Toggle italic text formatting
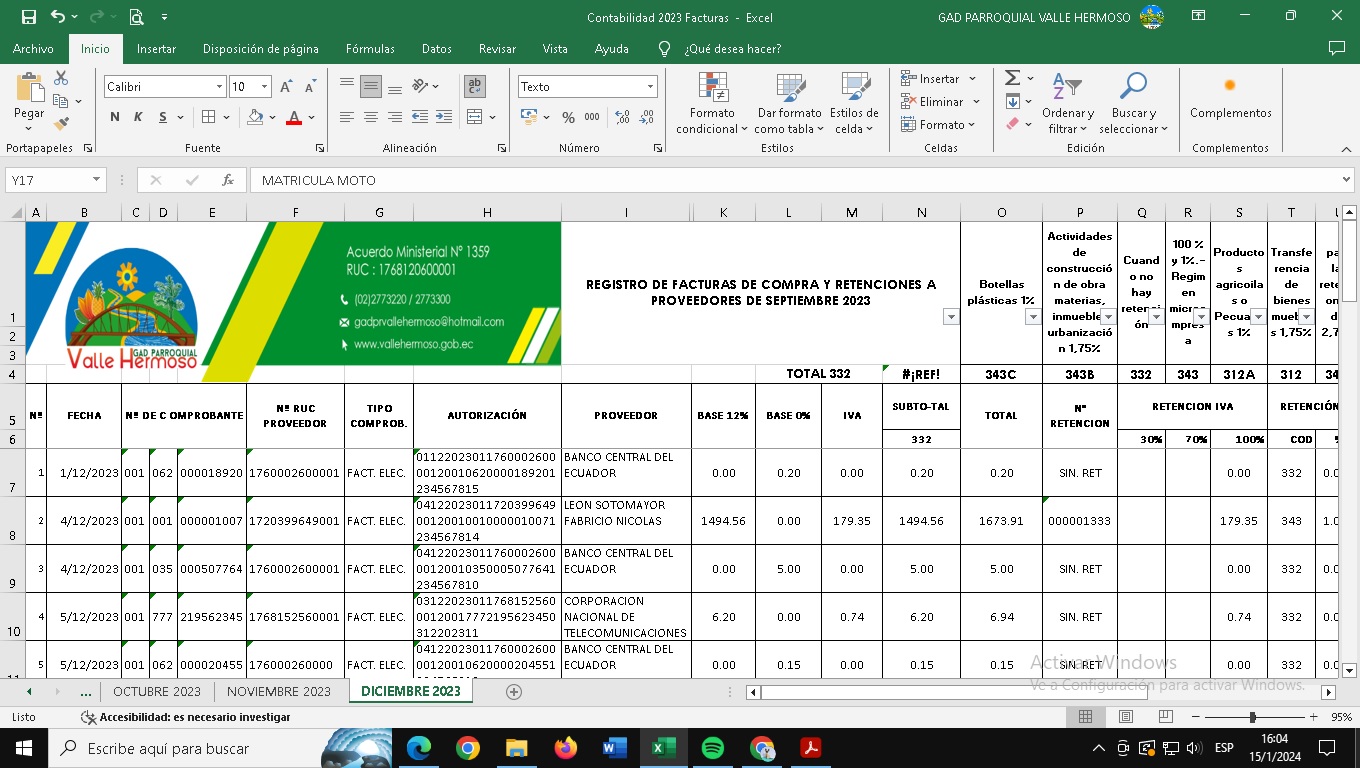1360x768 pixels. (138, 117)
